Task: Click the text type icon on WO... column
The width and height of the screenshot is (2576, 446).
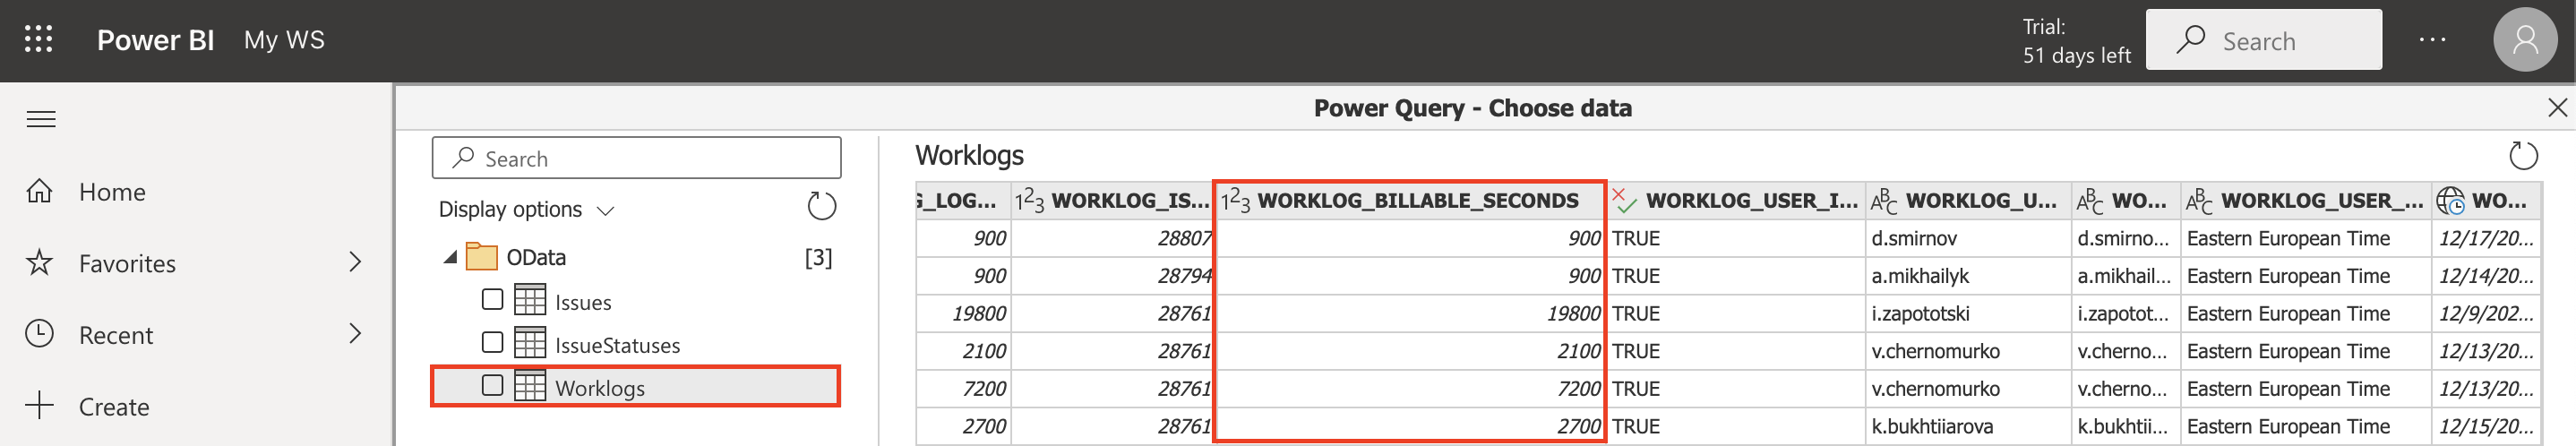Action: 2090,201
